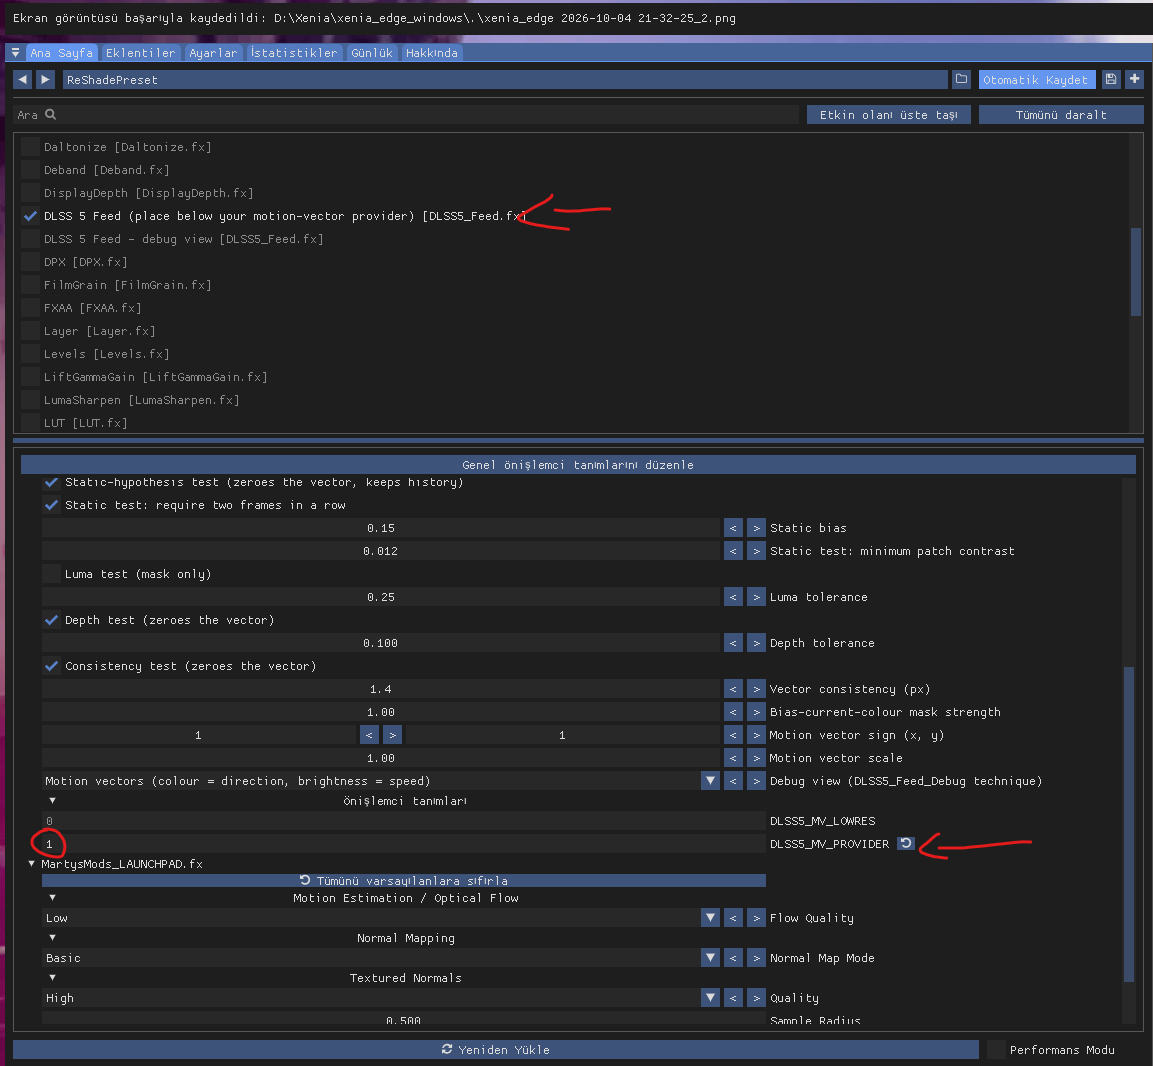Go to the previous preset arrow
The image size is (1153, 1066).
pyautogui.click(x=23, y=79)
